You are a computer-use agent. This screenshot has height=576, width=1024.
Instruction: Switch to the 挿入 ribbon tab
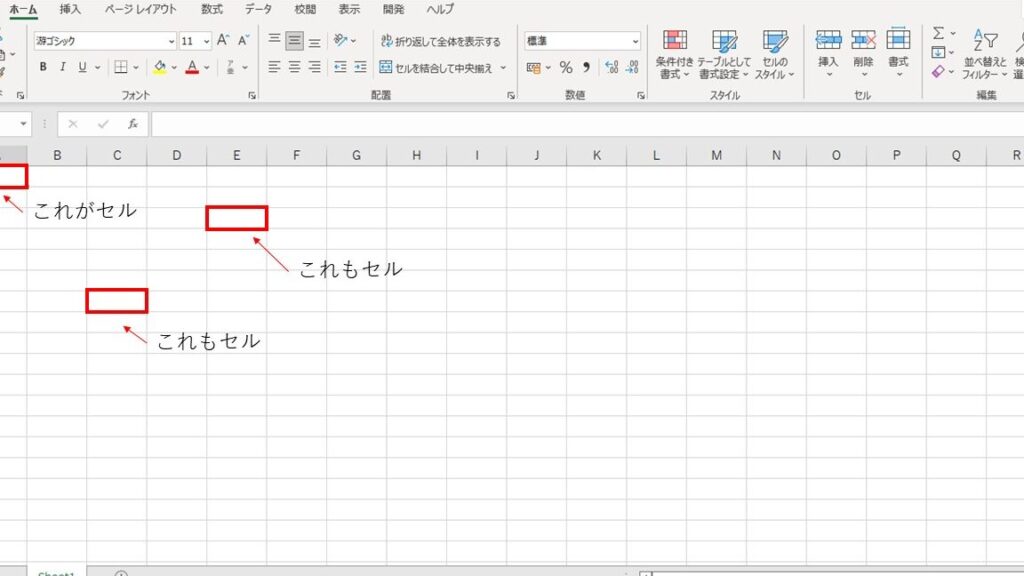[x=70, y=9]
